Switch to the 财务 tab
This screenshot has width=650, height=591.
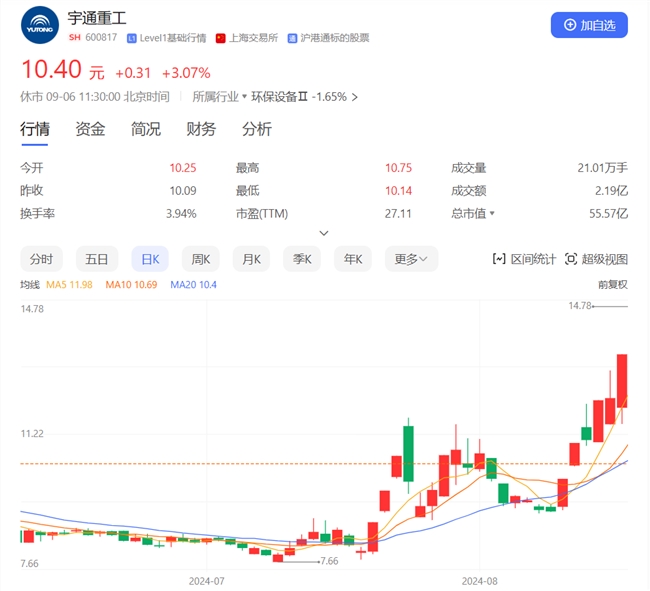pos(201,129)
